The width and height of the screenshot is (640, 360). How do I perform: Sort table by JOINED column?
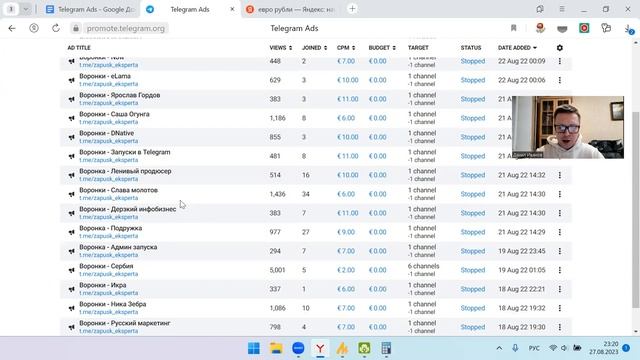314,48
